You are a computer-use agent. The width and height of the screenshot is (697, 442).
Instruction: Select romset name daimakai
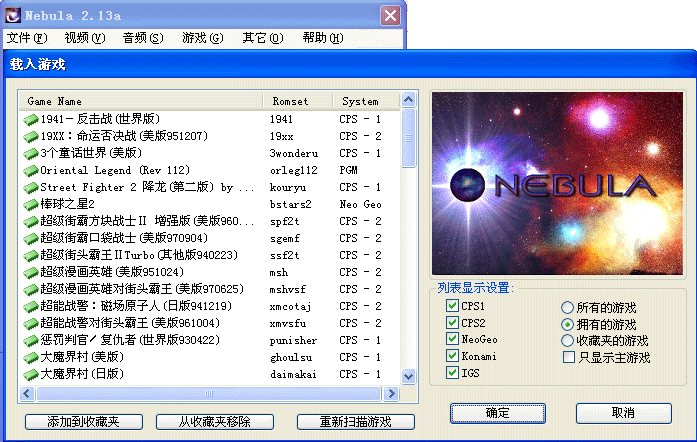[x=293, y=374]
